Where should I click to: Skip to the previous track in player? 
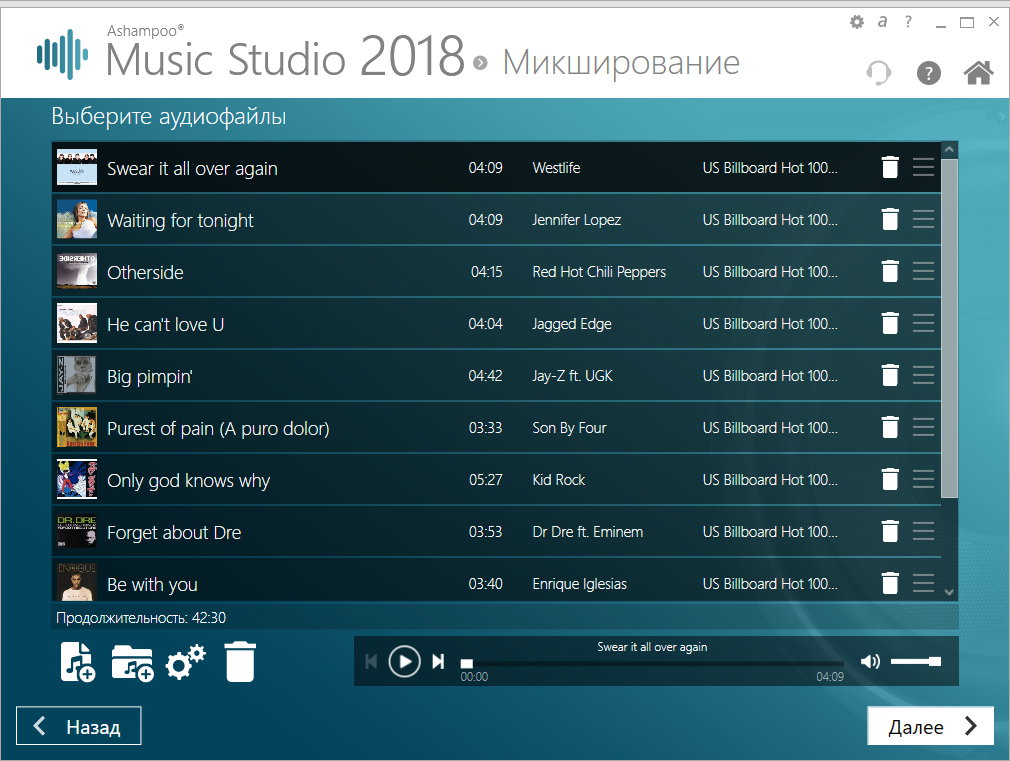coord(371,661)
